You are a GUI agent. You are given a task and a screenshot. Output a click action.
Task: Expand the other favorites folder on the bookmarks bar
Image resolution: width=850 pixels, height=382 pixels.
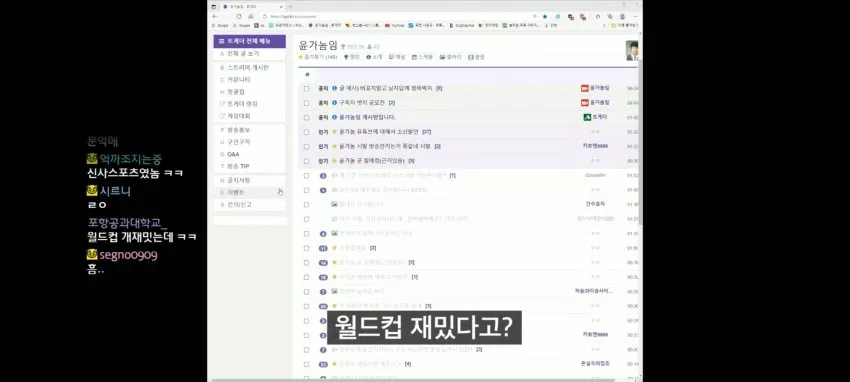[x=624, y=25]
